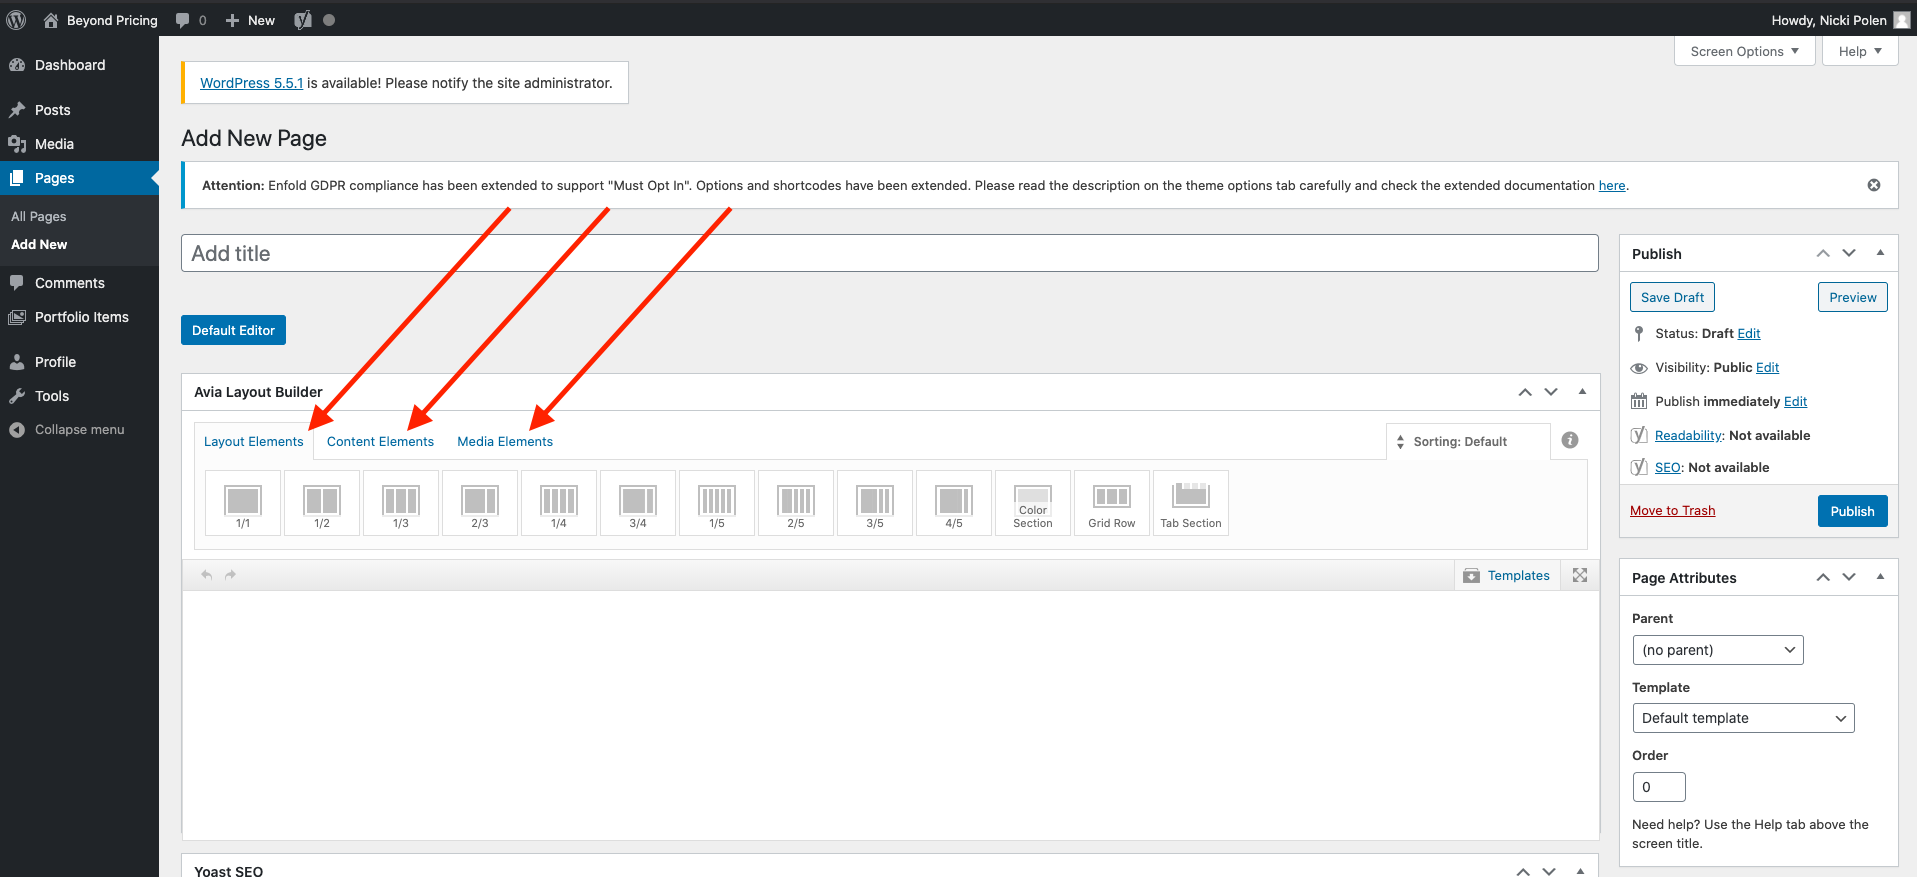The height and width of the screenshot is (877, 1917).
Task: Open the comments bubble in admin bar
Action: point(191,20)
